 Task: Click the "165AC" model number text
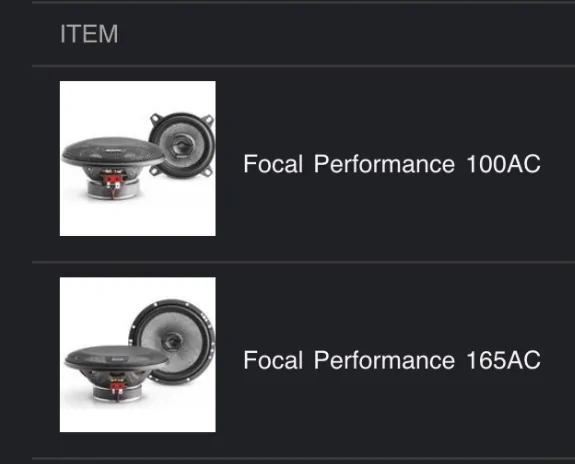[x=503, y=360]
